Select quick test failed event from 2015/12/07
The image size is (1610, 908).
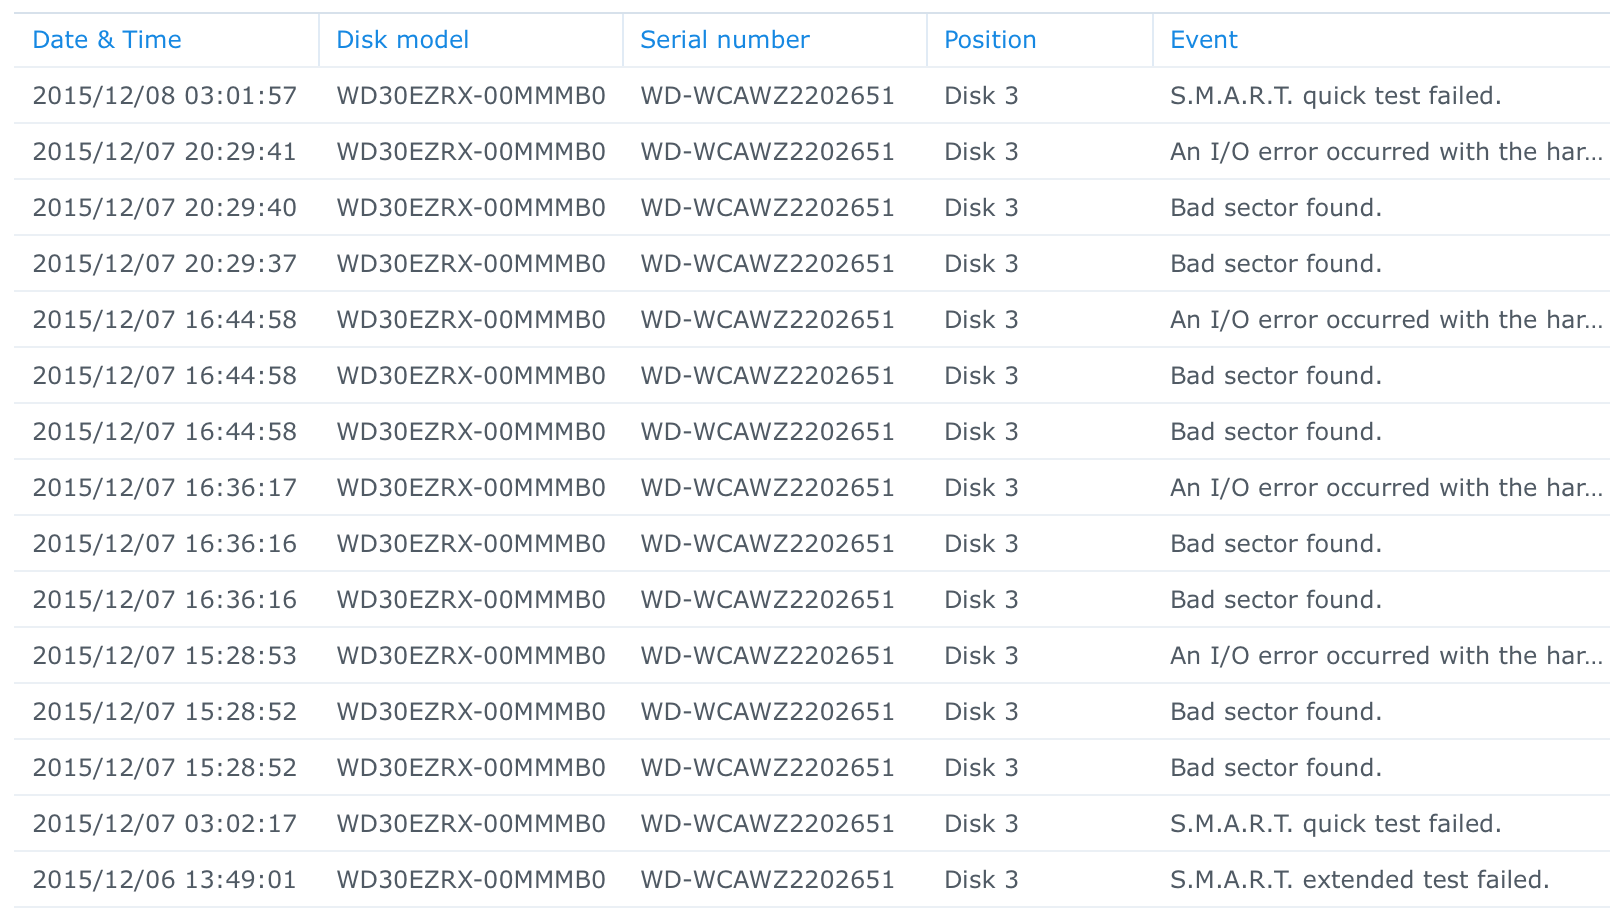(x=1335, y=824)
